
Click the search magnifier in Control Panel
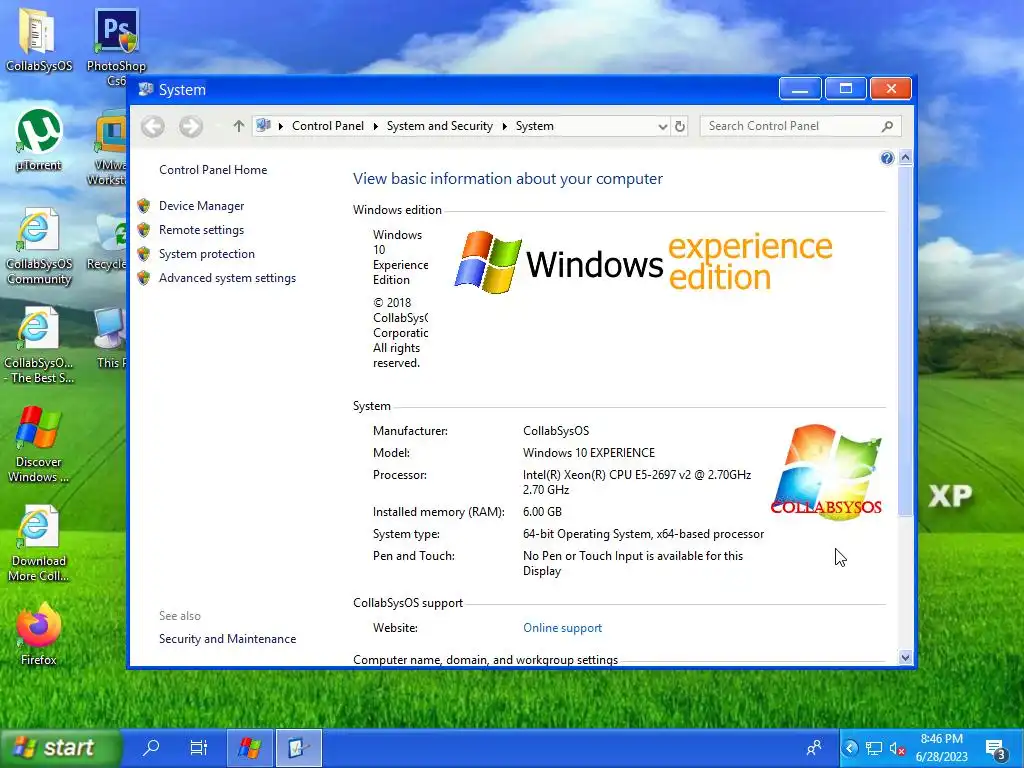(x=887, y=126)
